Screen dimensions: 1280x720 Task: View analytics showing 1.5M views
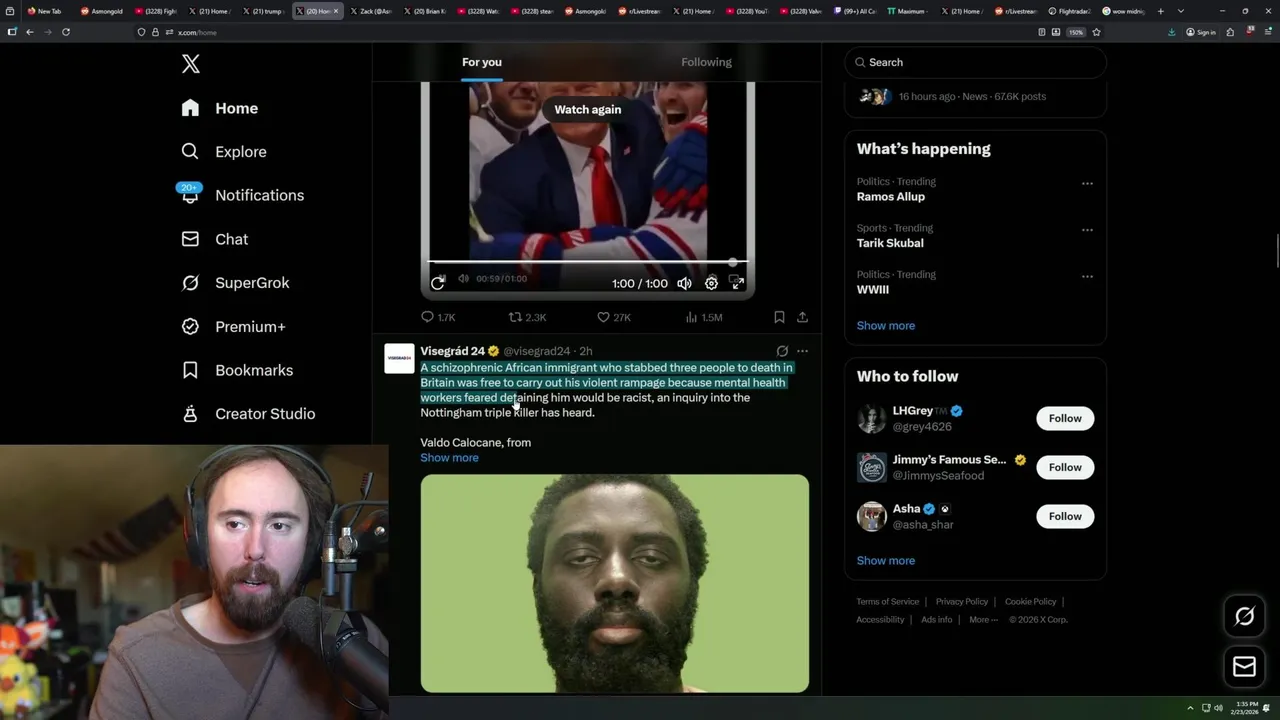(704, 317)
